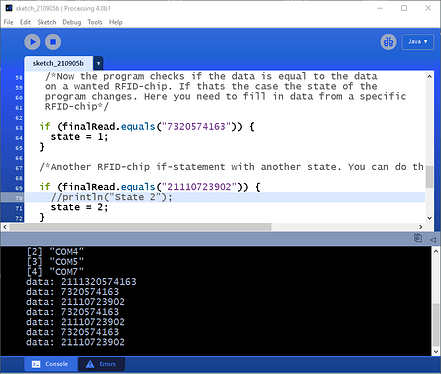Click the editor vertical scrollbar thumb

pyautogui.click(x=430, y=177)
